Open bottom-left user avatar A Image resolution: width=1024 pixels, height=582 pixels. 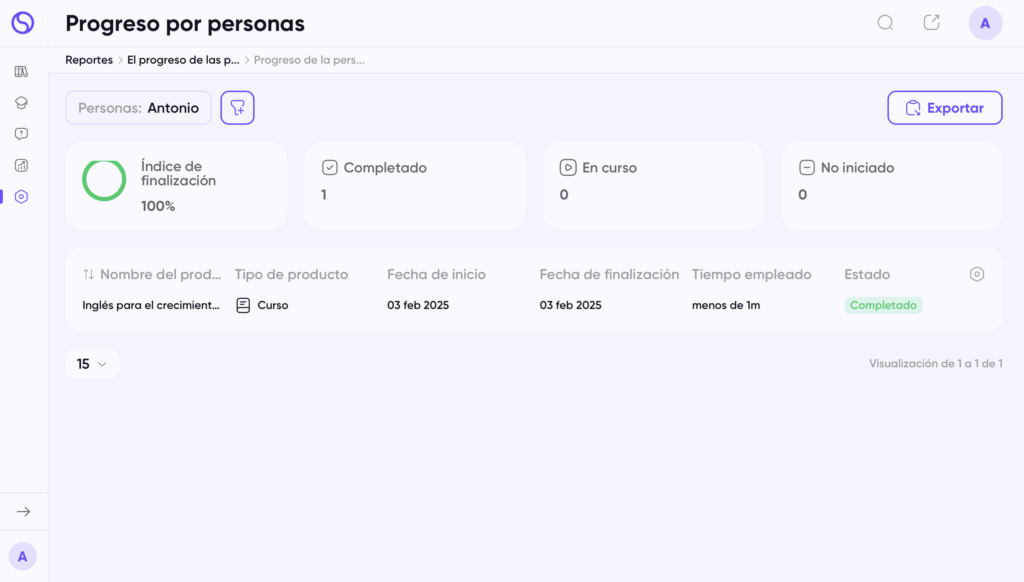pos(23,557)
